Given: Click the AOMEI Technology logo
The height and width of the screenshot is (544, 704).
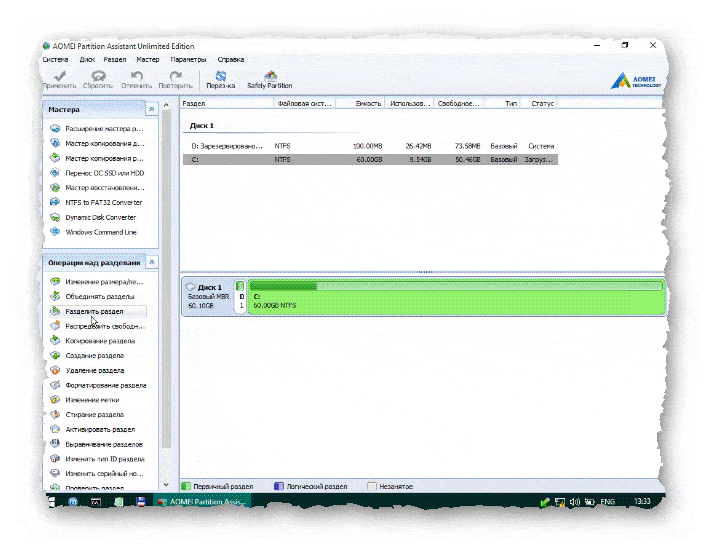Looking at the screenshot, I should tap(635, 81).
